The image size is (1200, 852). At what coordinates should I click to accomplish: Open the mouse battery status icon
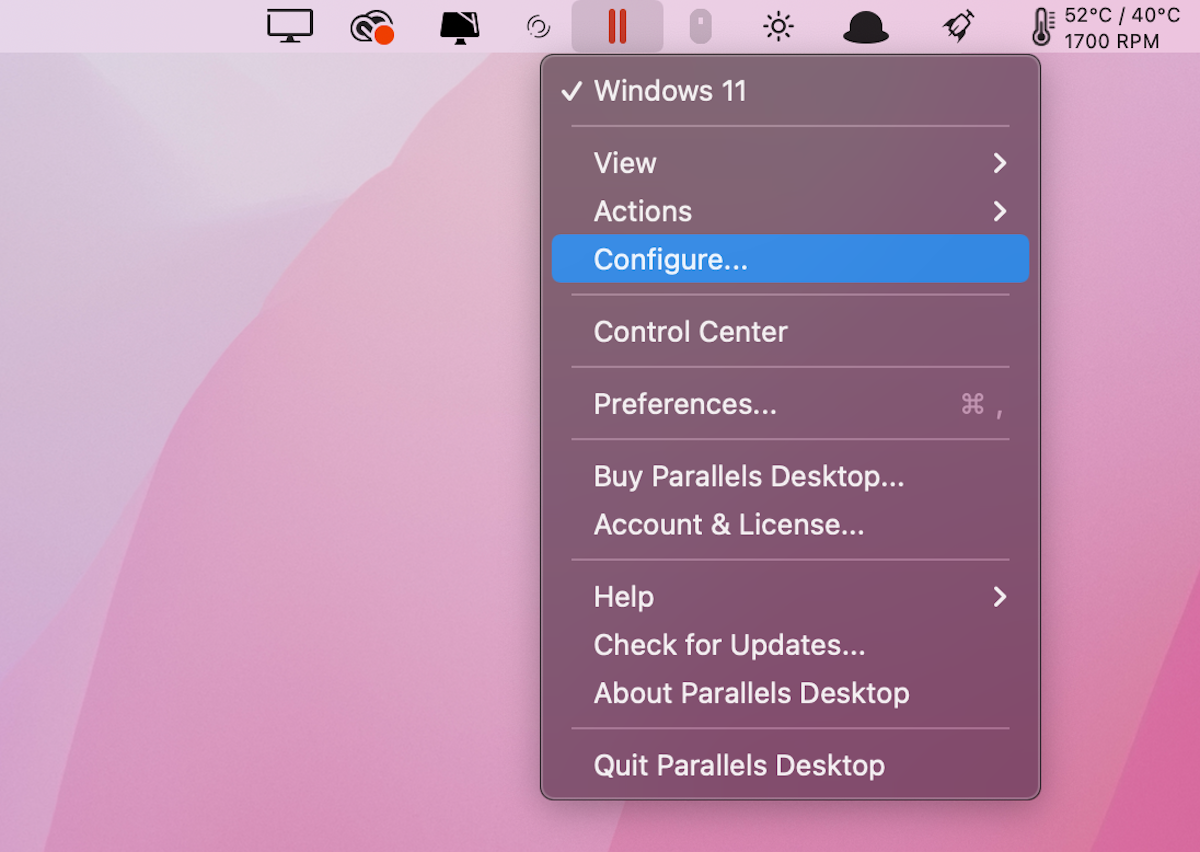(x=699, y=24)
